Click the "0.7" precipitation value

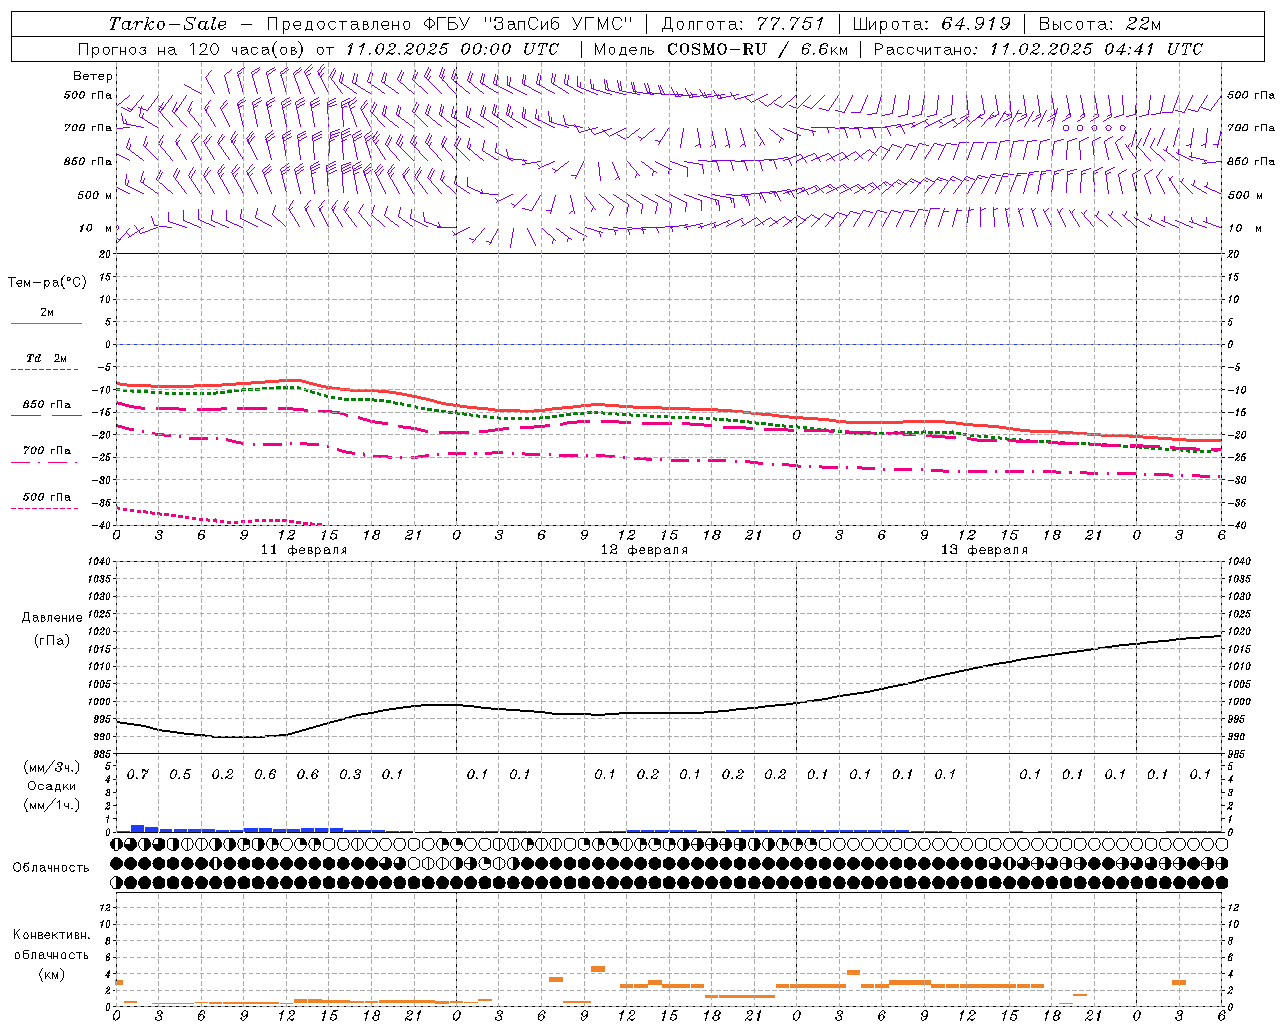coord(137,775)
